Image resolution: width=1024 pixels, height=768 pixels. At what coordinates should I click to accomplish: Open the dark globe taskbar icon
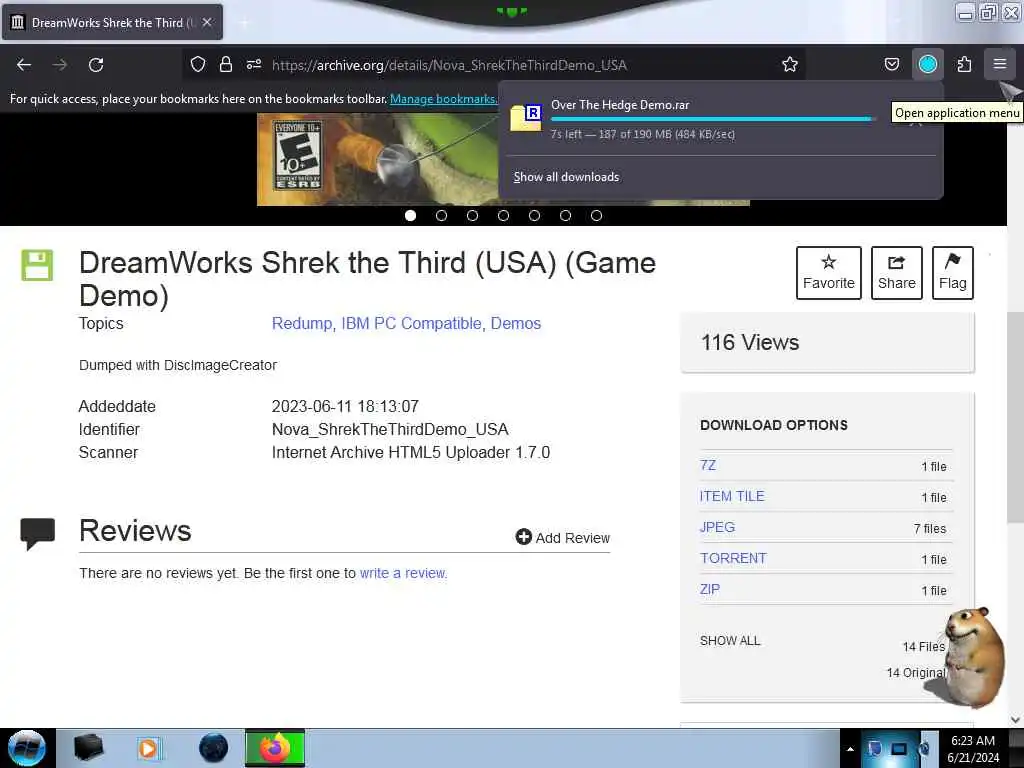214,748
